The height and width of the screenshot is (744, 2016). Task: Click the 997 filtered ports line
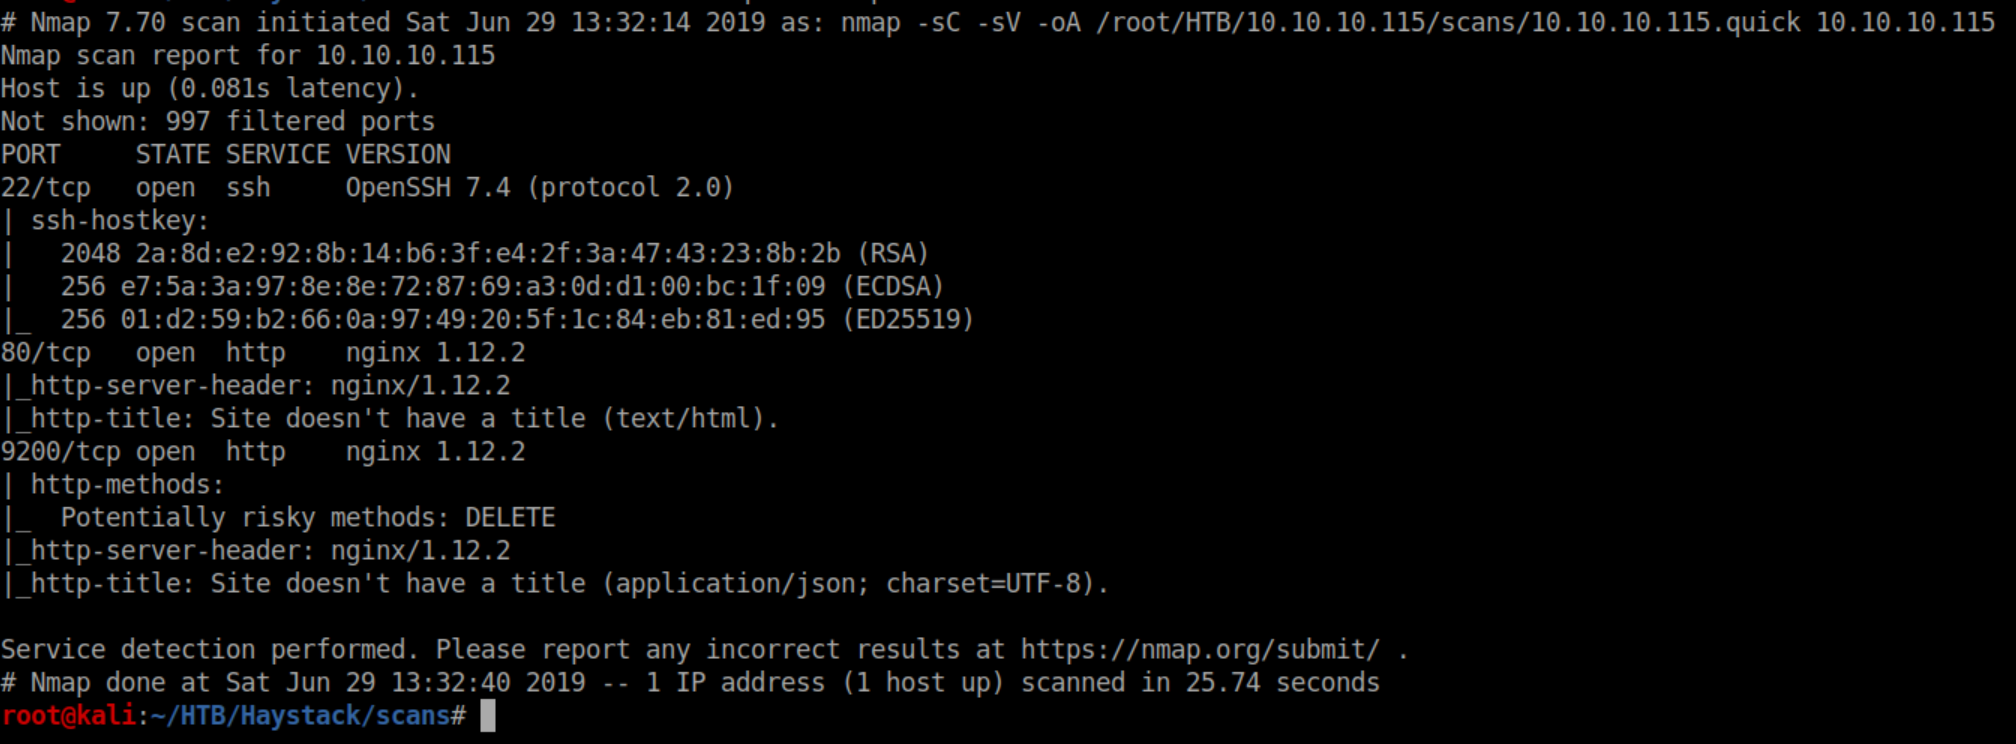pyautogui.click(x=218, y=122)
